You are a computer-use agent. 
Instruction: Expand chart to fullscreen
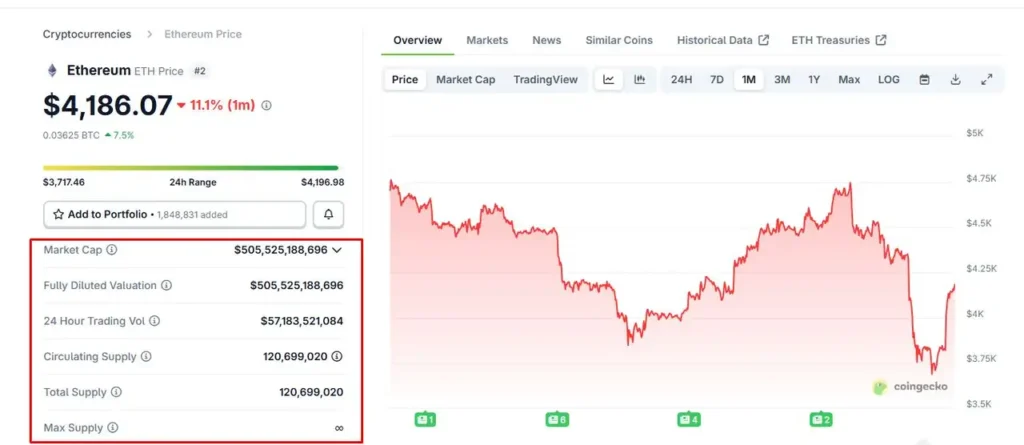point(986,80)
